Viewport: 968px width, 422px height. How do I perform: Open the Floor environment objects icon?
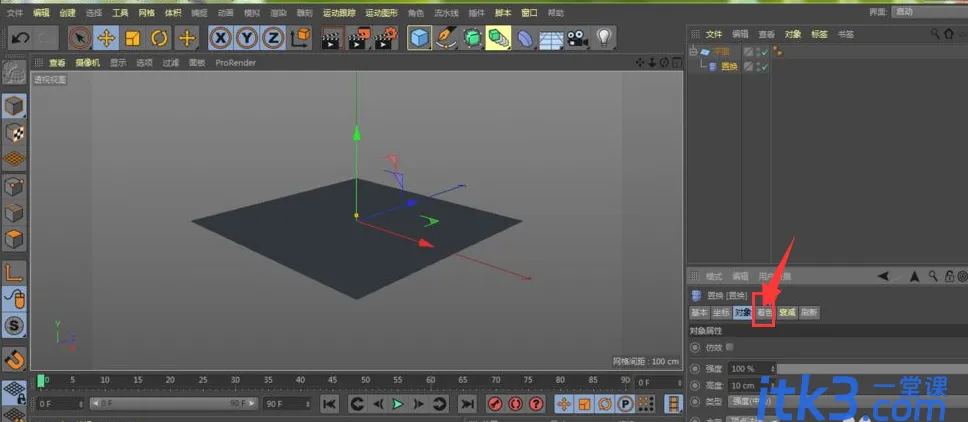(551, 39)
